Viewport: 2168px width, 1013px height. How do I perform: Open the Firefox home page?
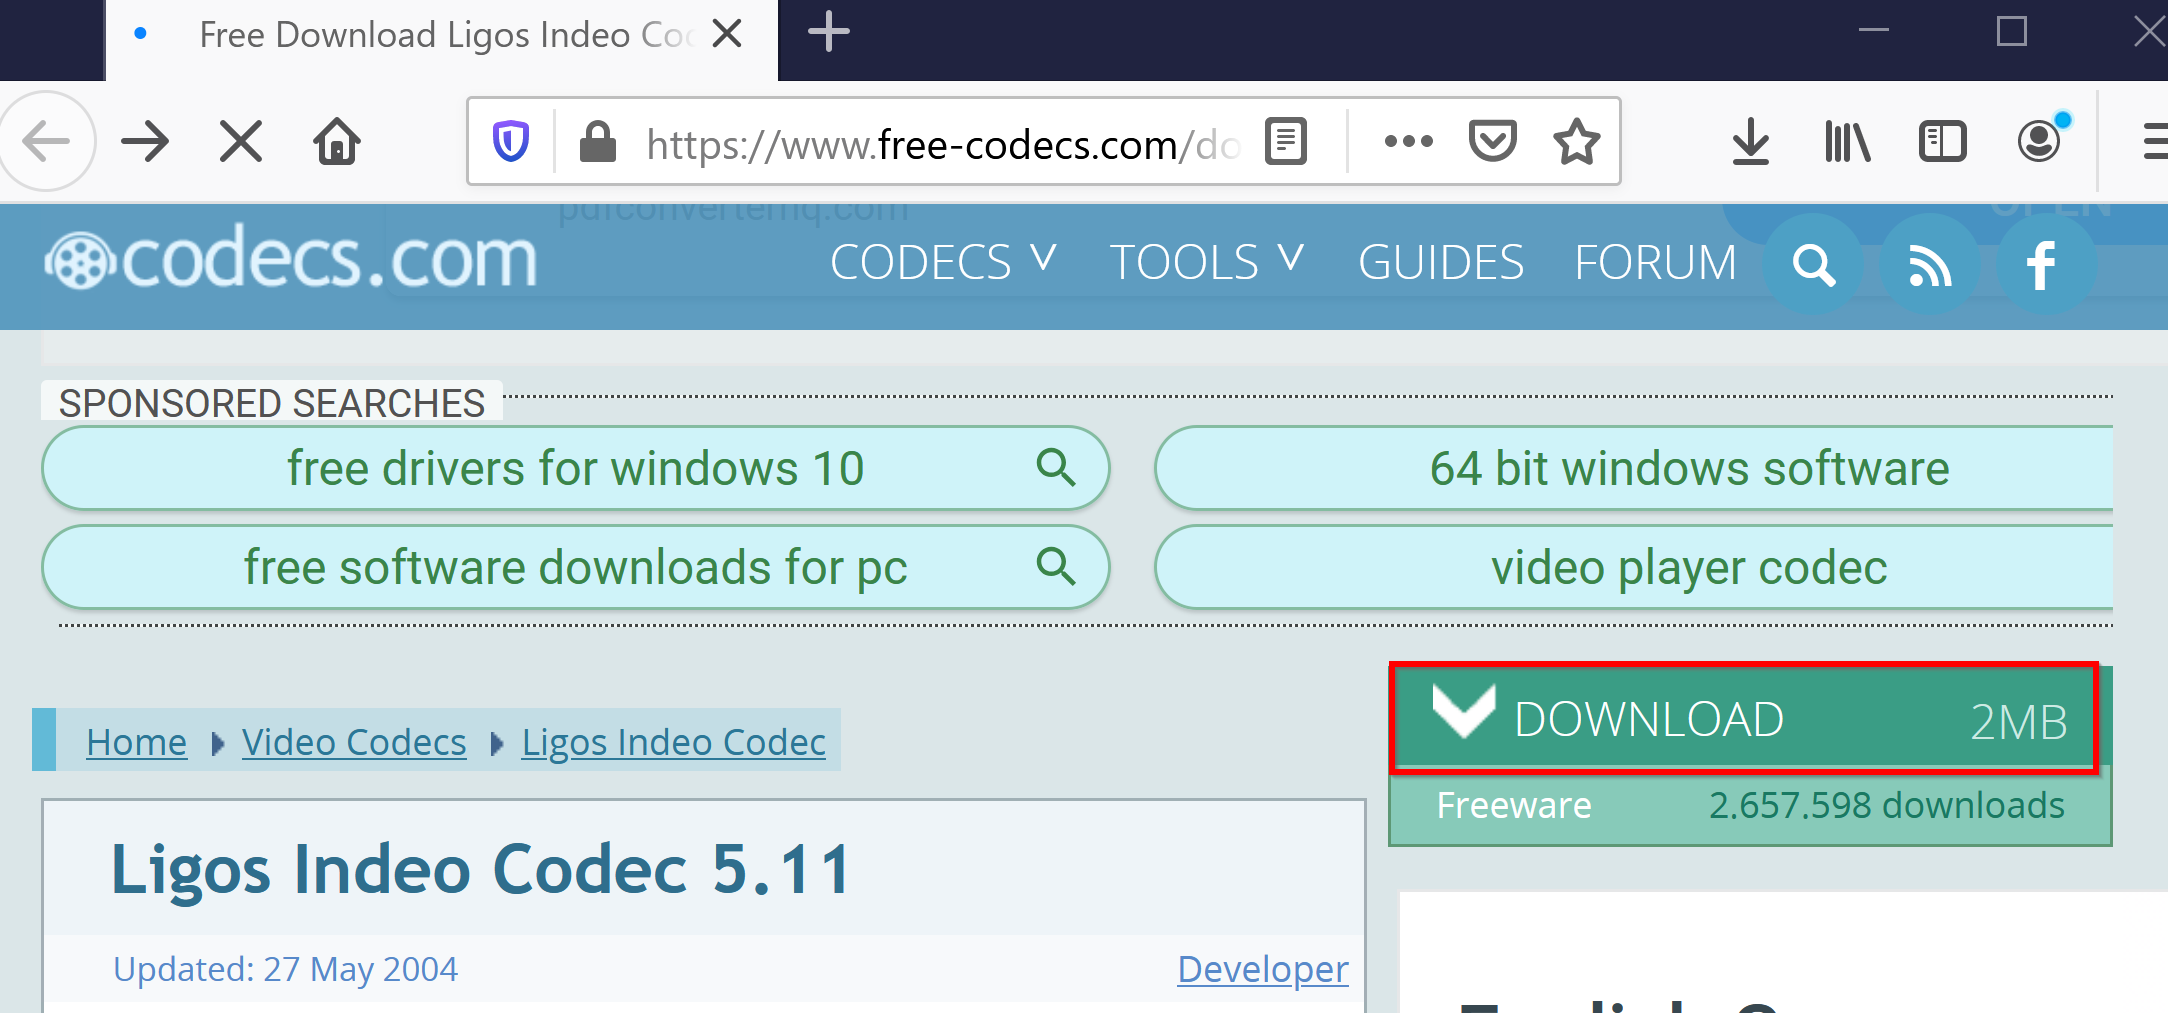[337, 142]
